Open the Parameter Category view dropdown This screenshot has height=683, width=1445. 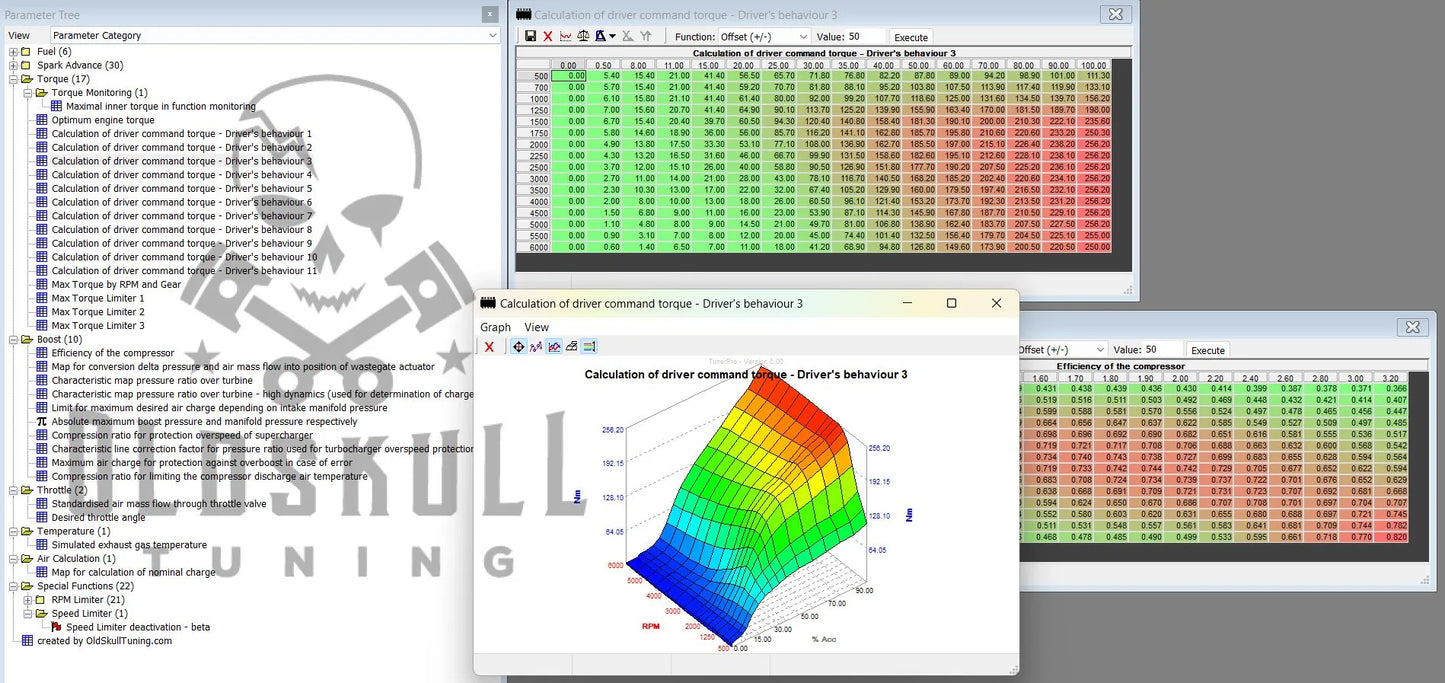274,35
